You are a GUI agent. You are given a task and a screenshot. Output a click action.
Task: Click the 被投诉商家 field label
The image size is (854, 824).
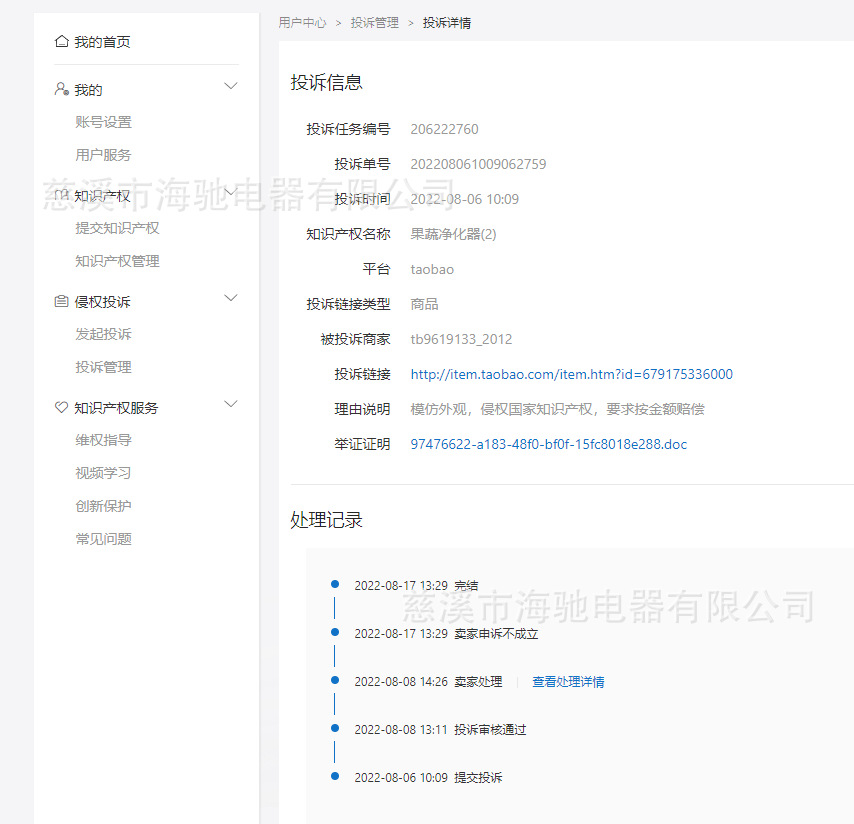click(x=355, y=339)
